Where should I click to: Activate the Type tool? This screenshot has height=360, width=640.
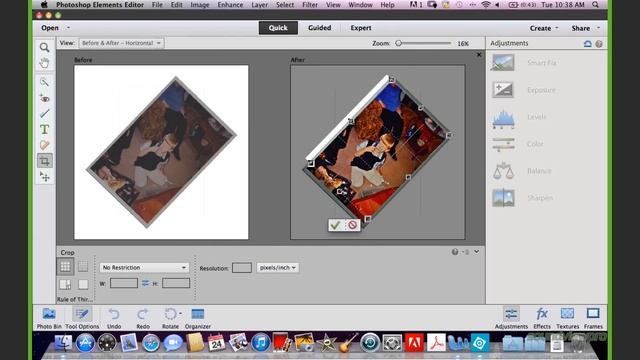(44, 129)
